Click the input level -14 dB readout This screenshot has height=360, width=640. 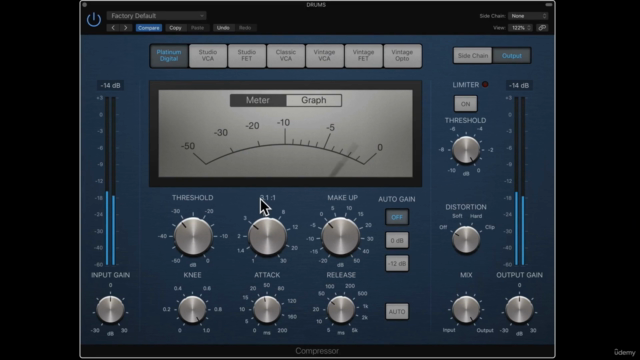coord(110,85)
